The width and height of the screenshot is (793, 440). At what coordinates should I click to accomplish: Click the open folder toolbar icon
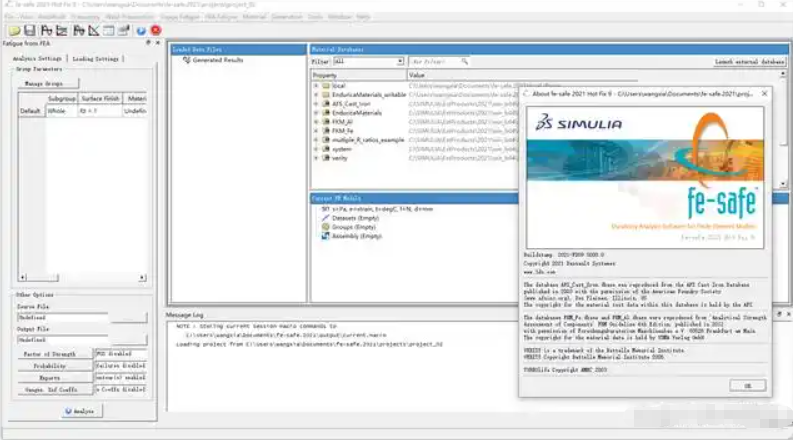[x=10, y=31]
